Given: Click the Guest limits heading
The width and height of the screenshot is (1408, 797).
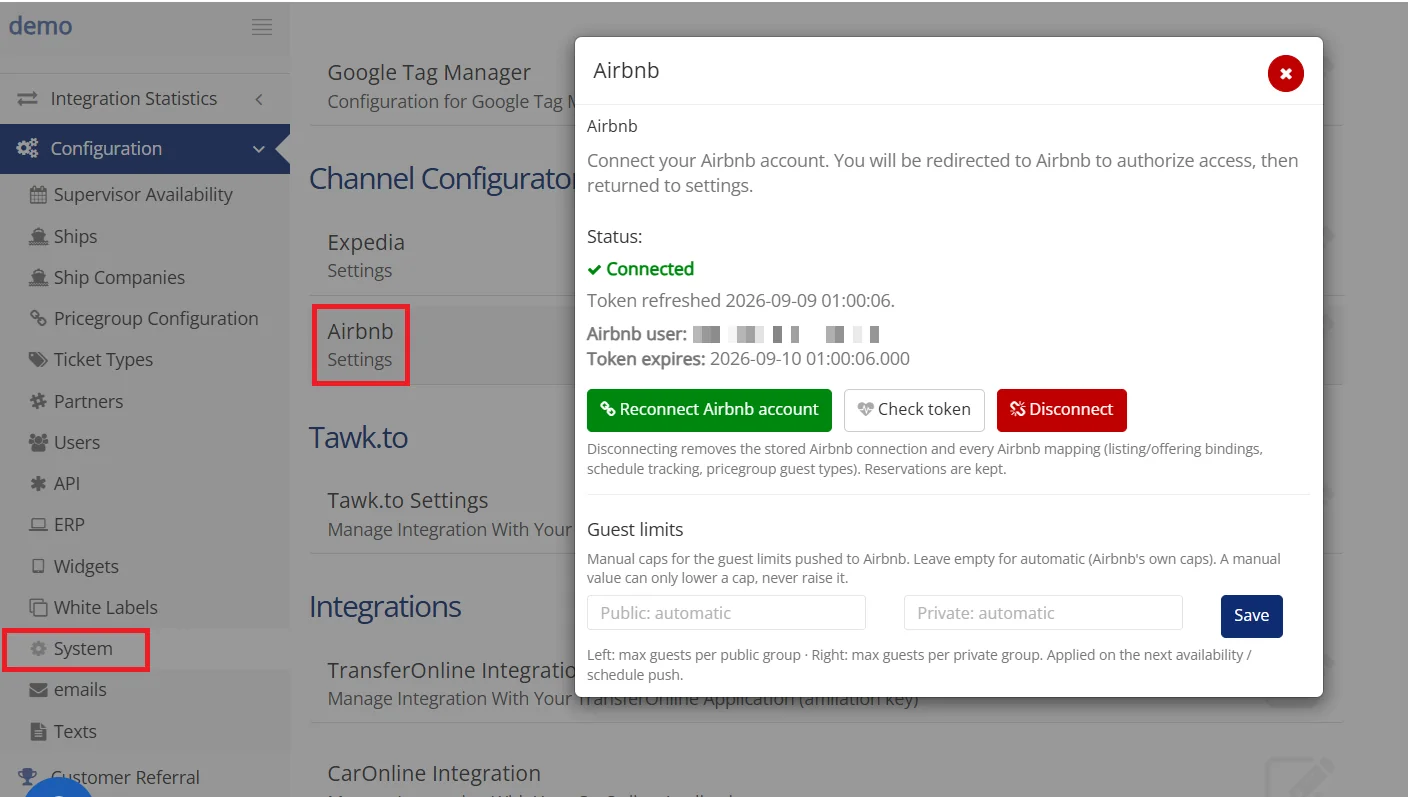Looking at the screenshot, I should (x=637, y=530).
